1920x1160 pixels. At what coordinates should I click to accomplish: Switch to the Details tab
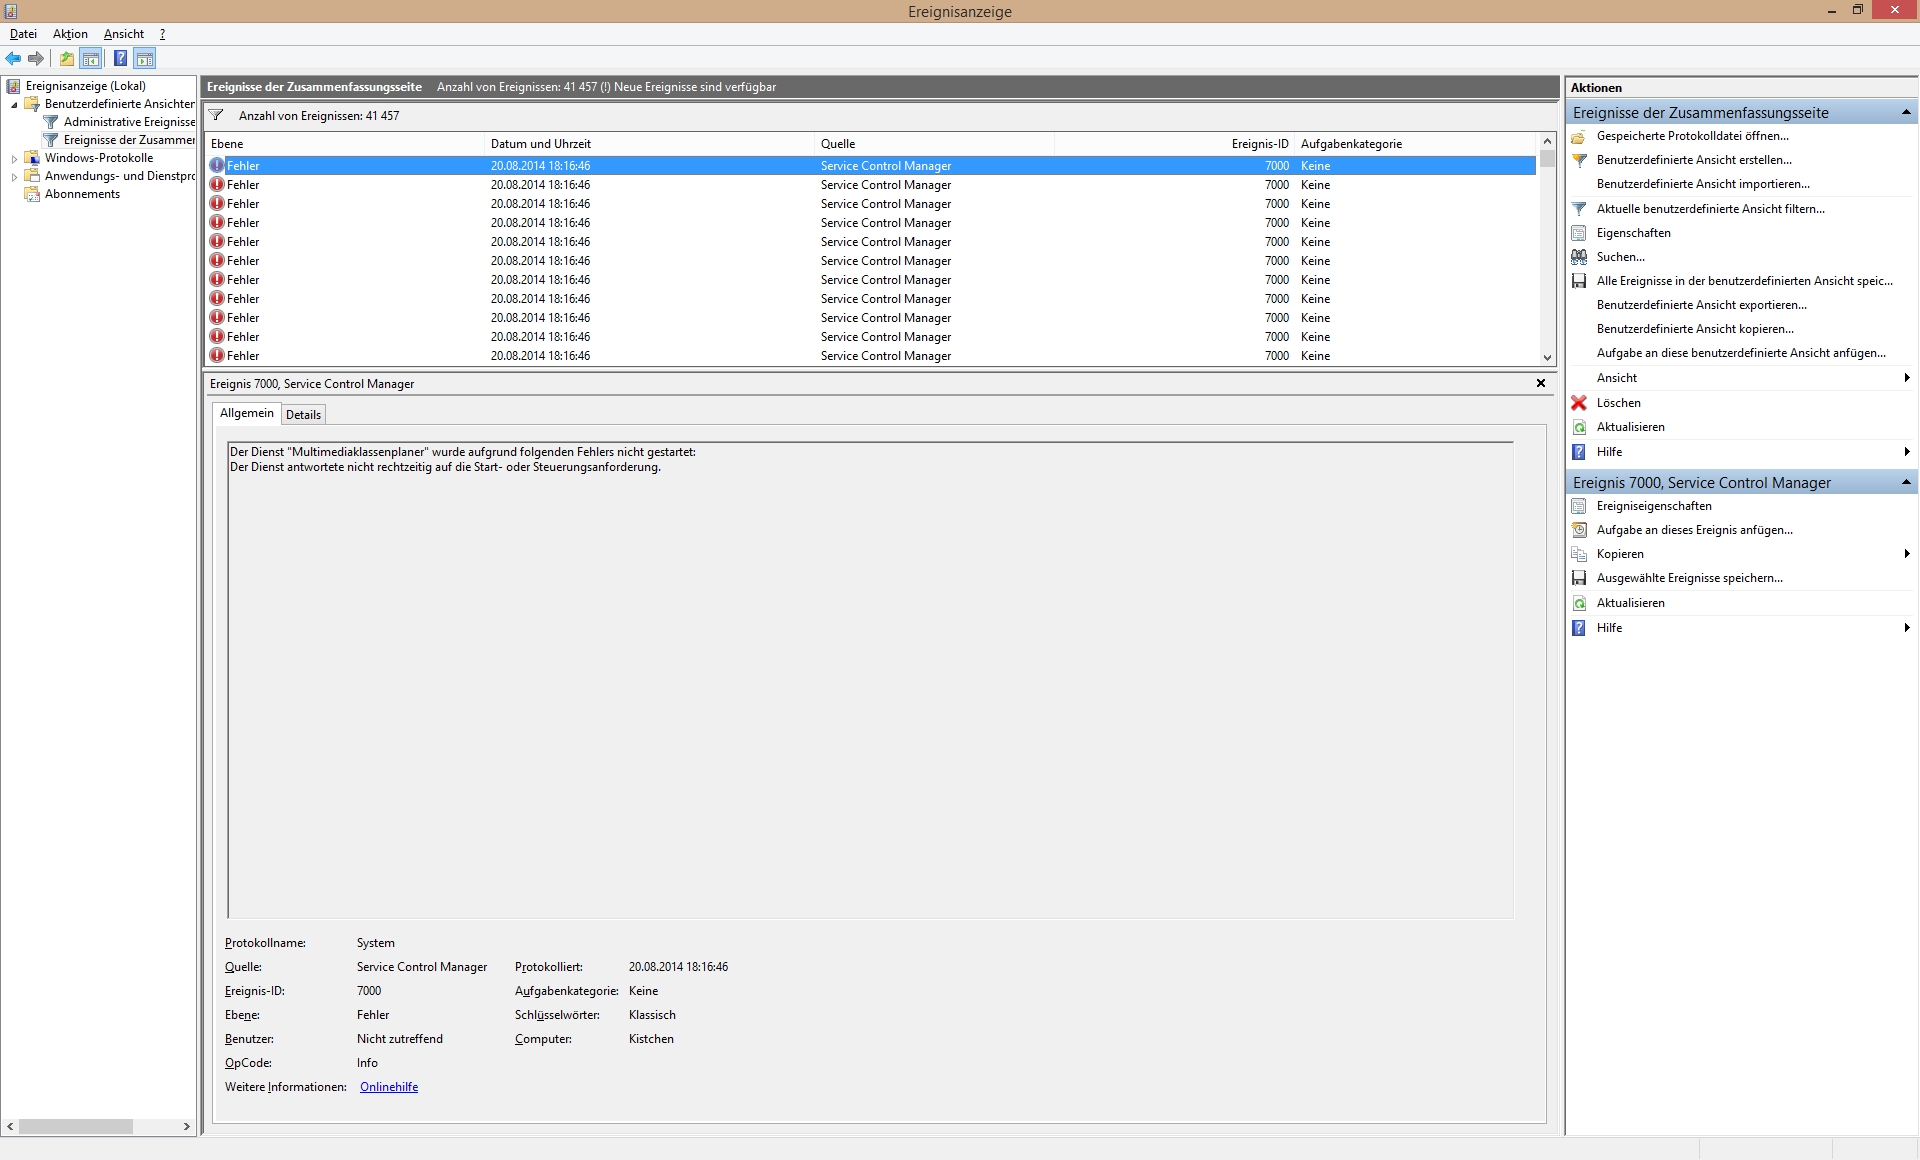(x=303, y=415)
